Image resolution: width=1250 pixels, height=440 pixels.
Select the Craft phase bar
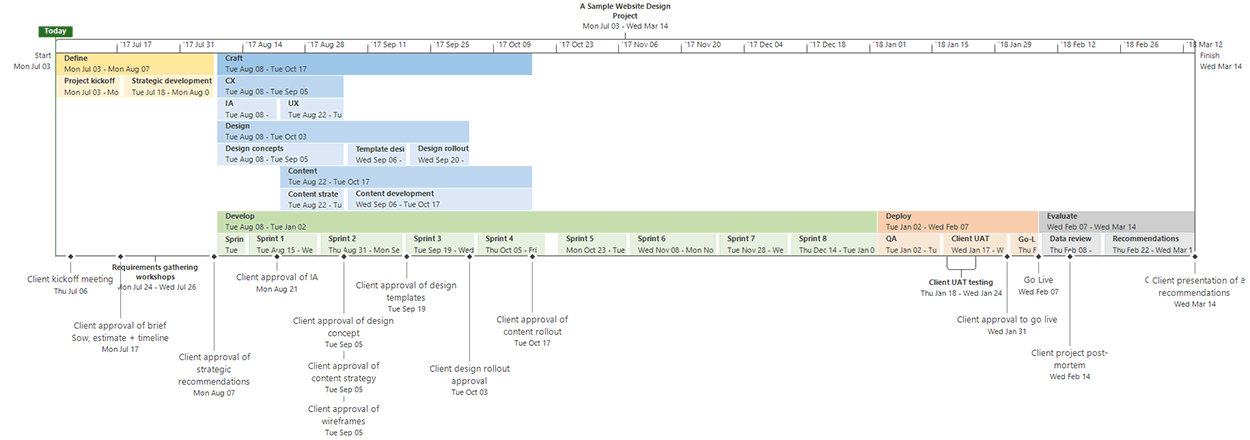point(375,64)
